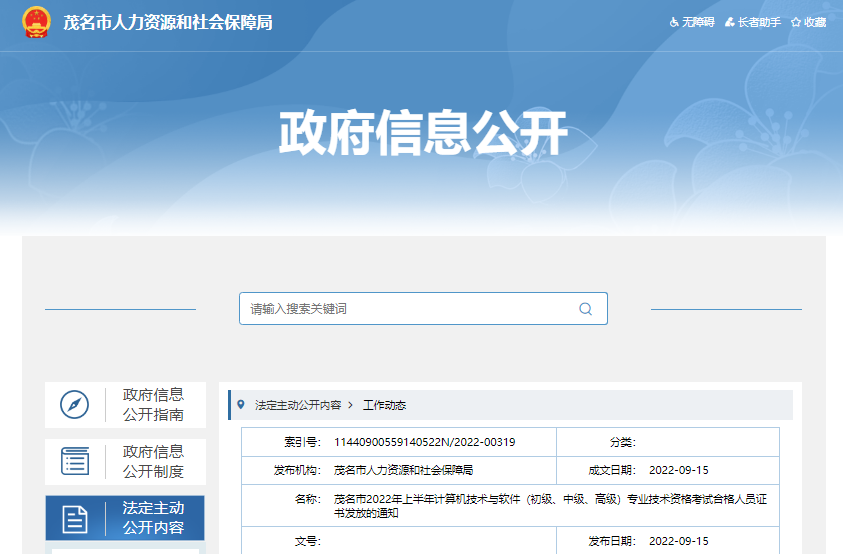Click the 无障碍 wheelchair accessibility icon
843x554 pixels.
click(x=674, y=22)
